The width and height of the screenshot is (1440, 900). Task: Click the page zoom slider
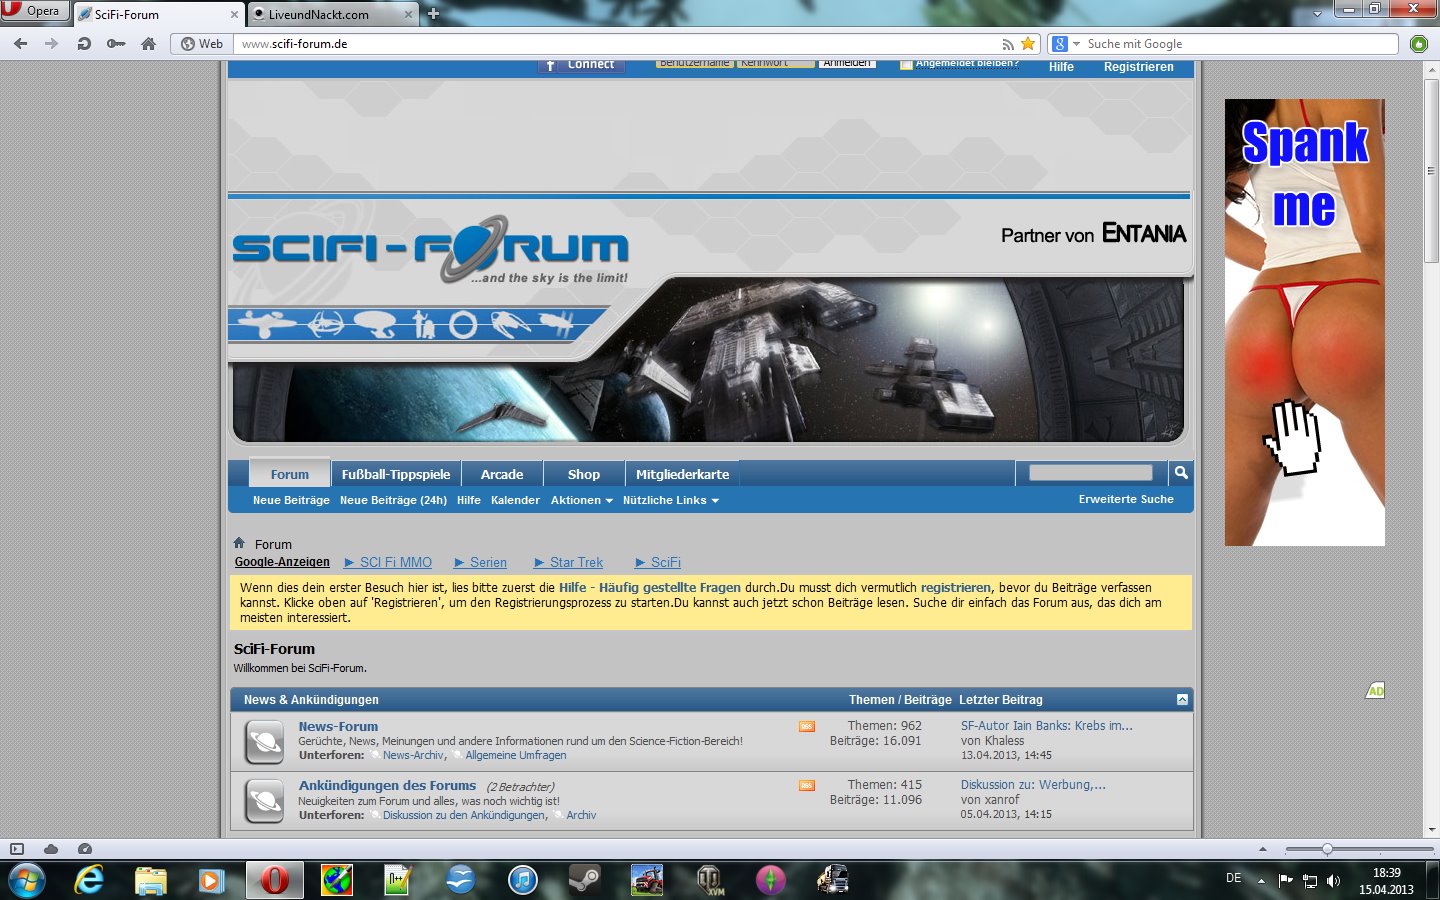1327,849
